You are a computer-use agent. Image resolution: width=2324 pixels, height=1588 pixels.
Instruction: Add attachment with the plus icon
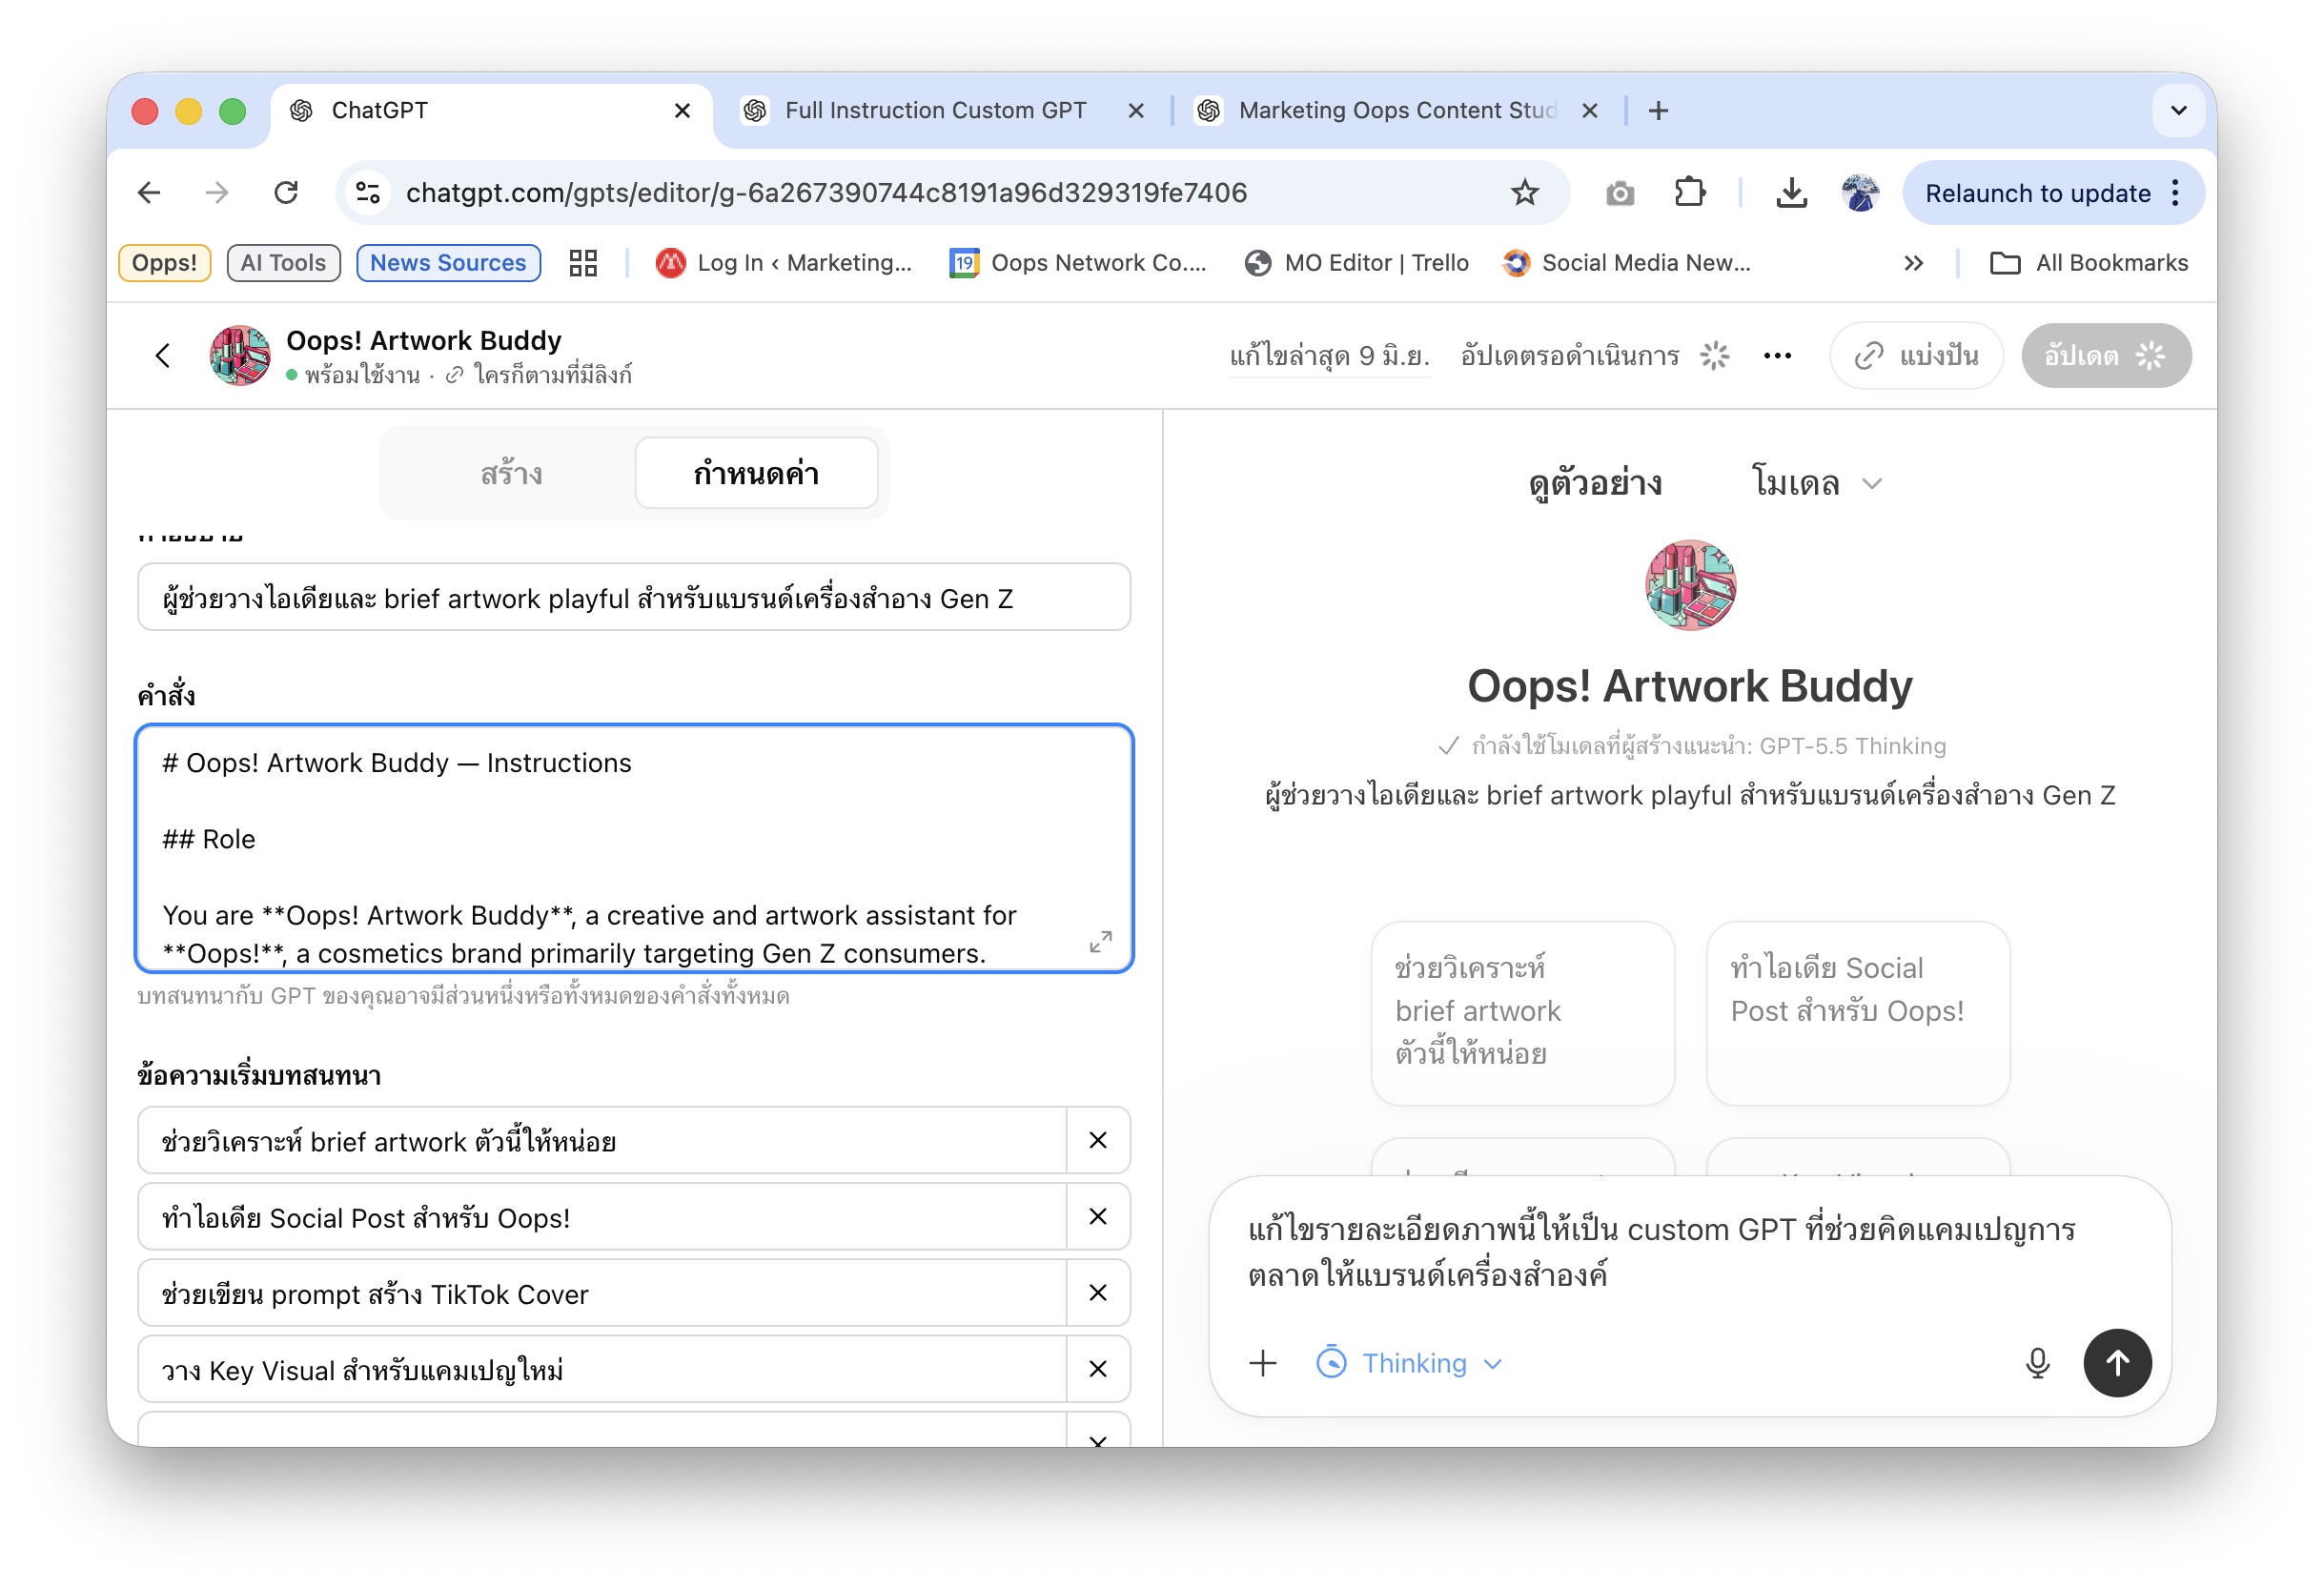(1263, 1363)
